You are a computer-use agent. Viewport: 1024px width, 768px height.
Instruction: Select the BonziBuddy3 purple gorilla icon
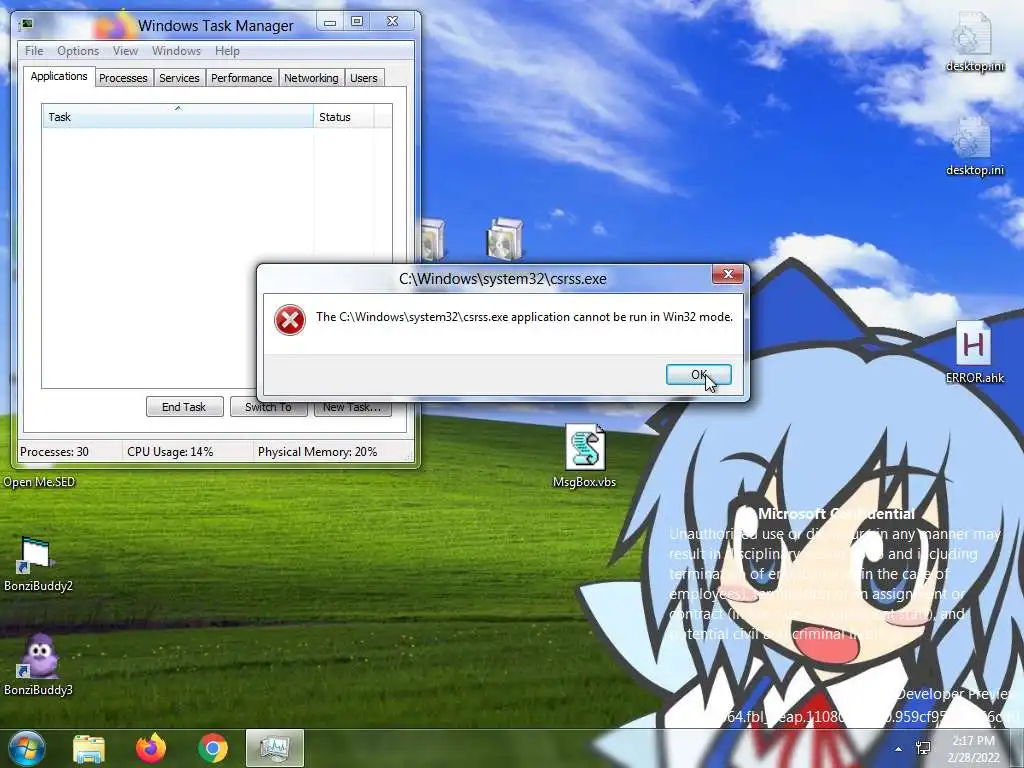(x=38, y=665)
